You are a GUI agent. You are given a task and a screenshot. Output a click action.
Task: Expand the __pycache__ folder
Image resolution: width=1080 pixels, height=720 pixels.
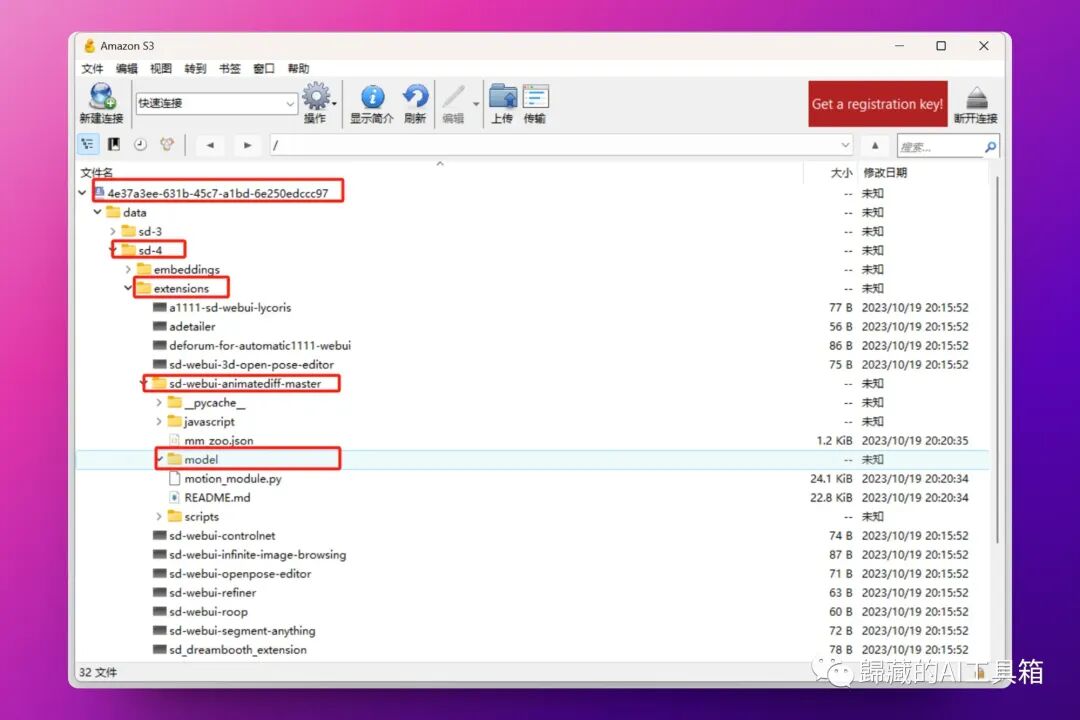(159, 402)
